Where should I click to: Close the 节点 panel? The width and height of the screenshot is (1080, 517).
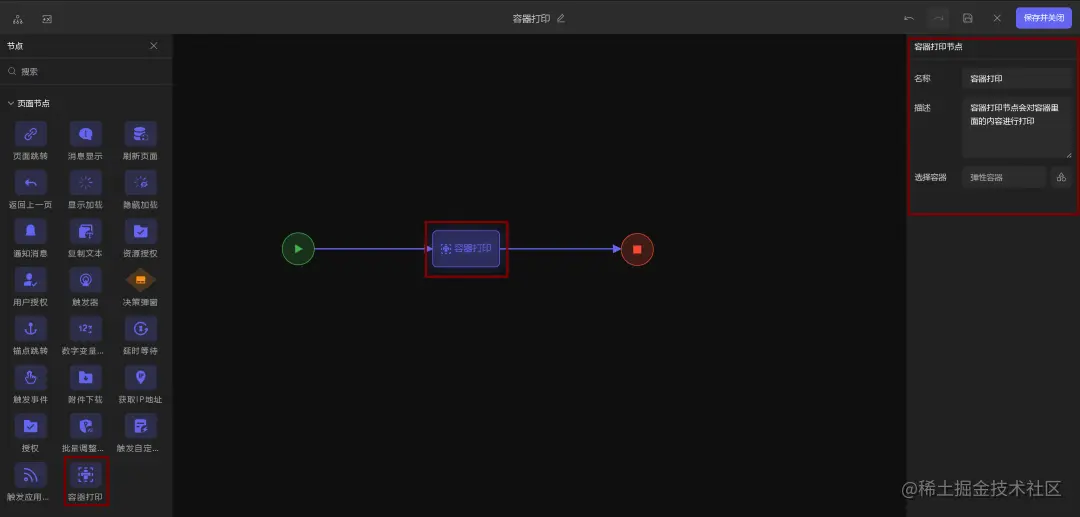click(x=154, y=45)
